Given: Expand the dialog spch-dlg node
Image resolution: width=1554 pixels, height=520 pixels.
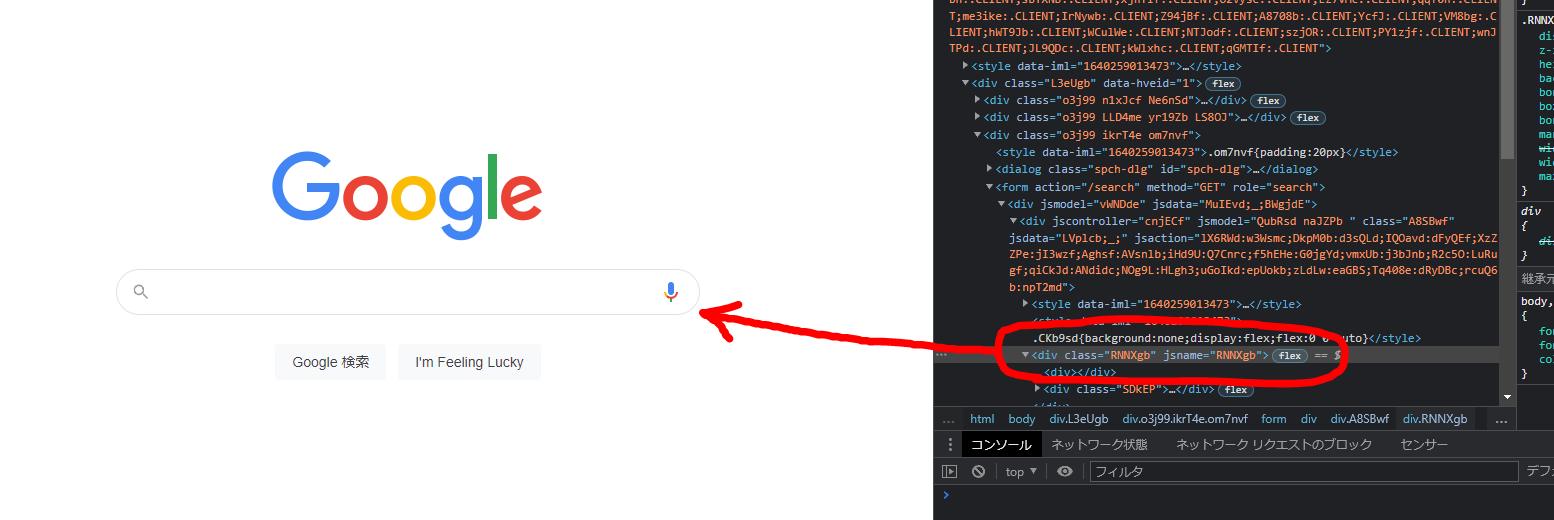Looking at the screenshot, I should (x=990, y=169).
